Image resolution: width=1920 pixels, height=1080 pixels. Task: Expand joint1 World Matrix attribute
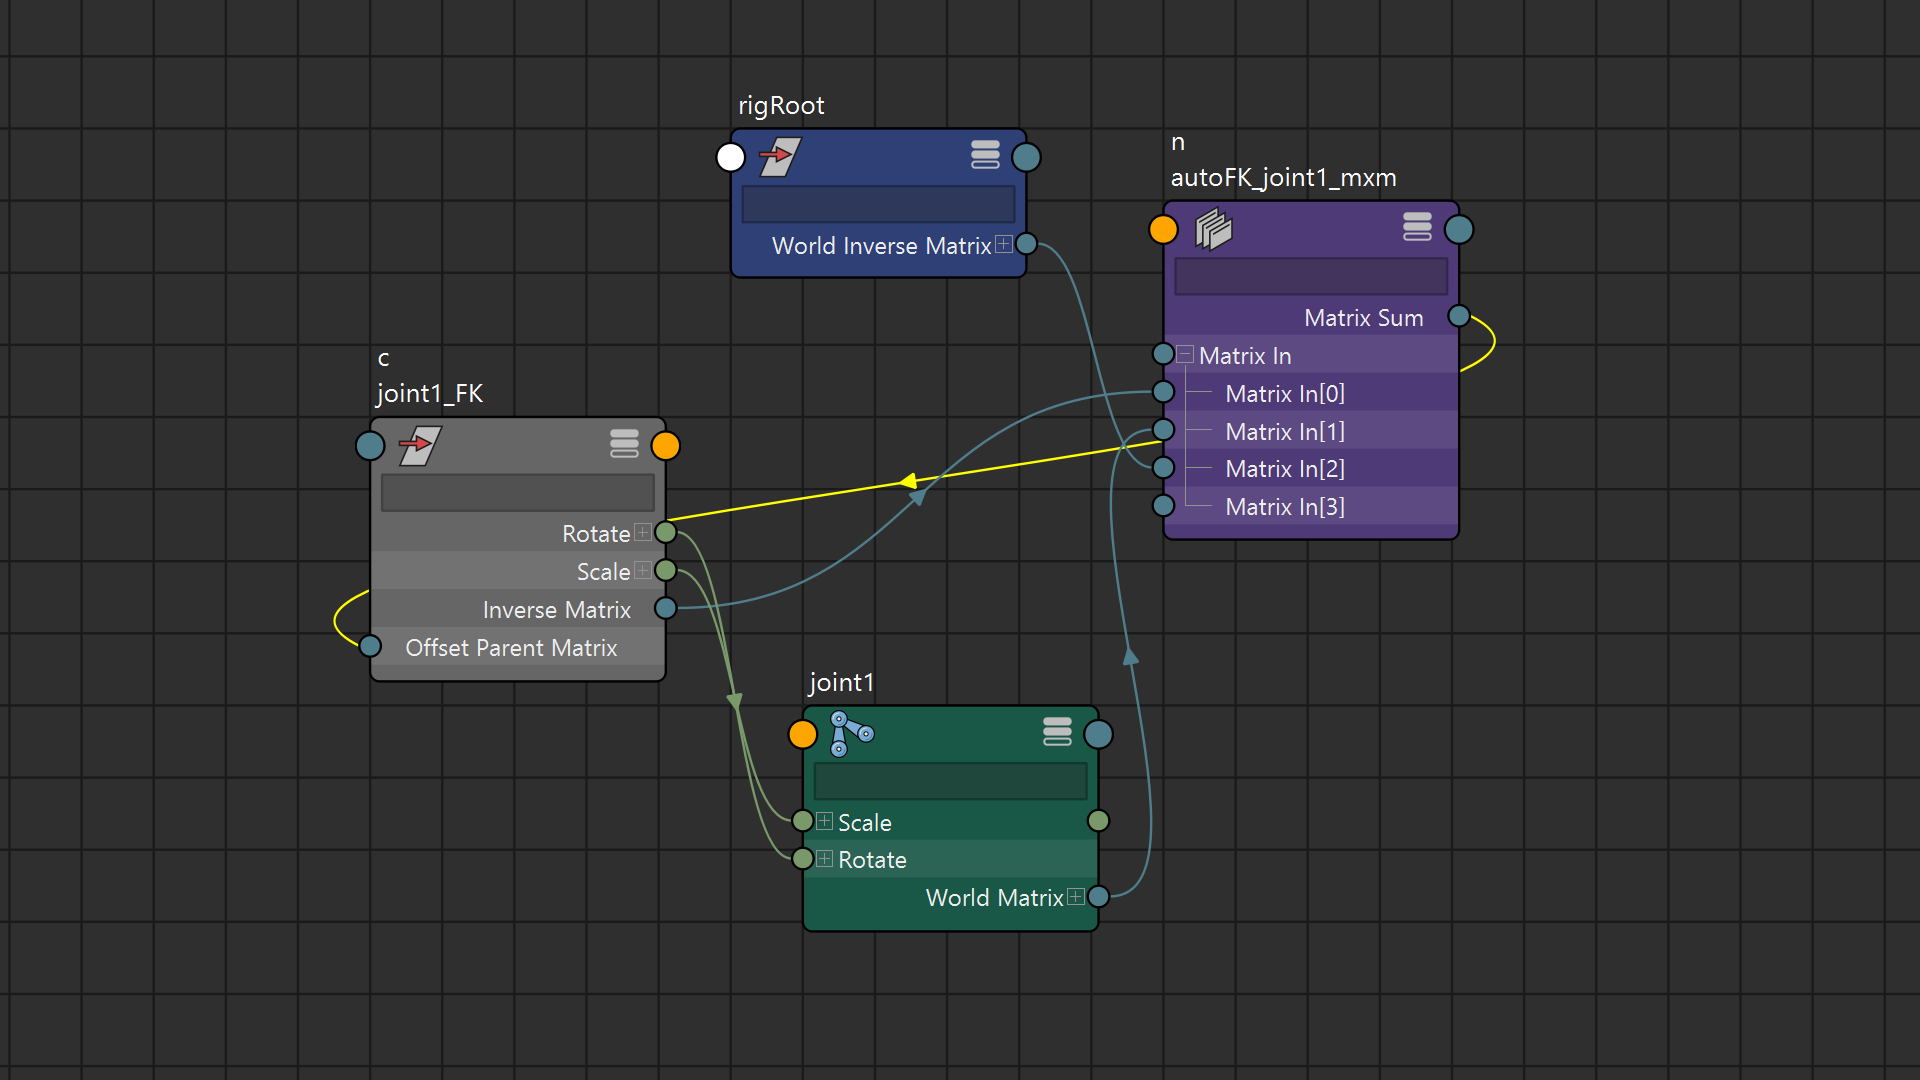click(1076, 896)
